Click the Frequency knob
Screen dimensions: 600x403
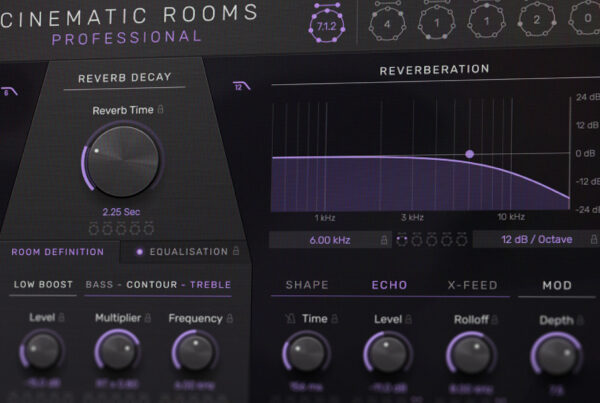point(195,353)
